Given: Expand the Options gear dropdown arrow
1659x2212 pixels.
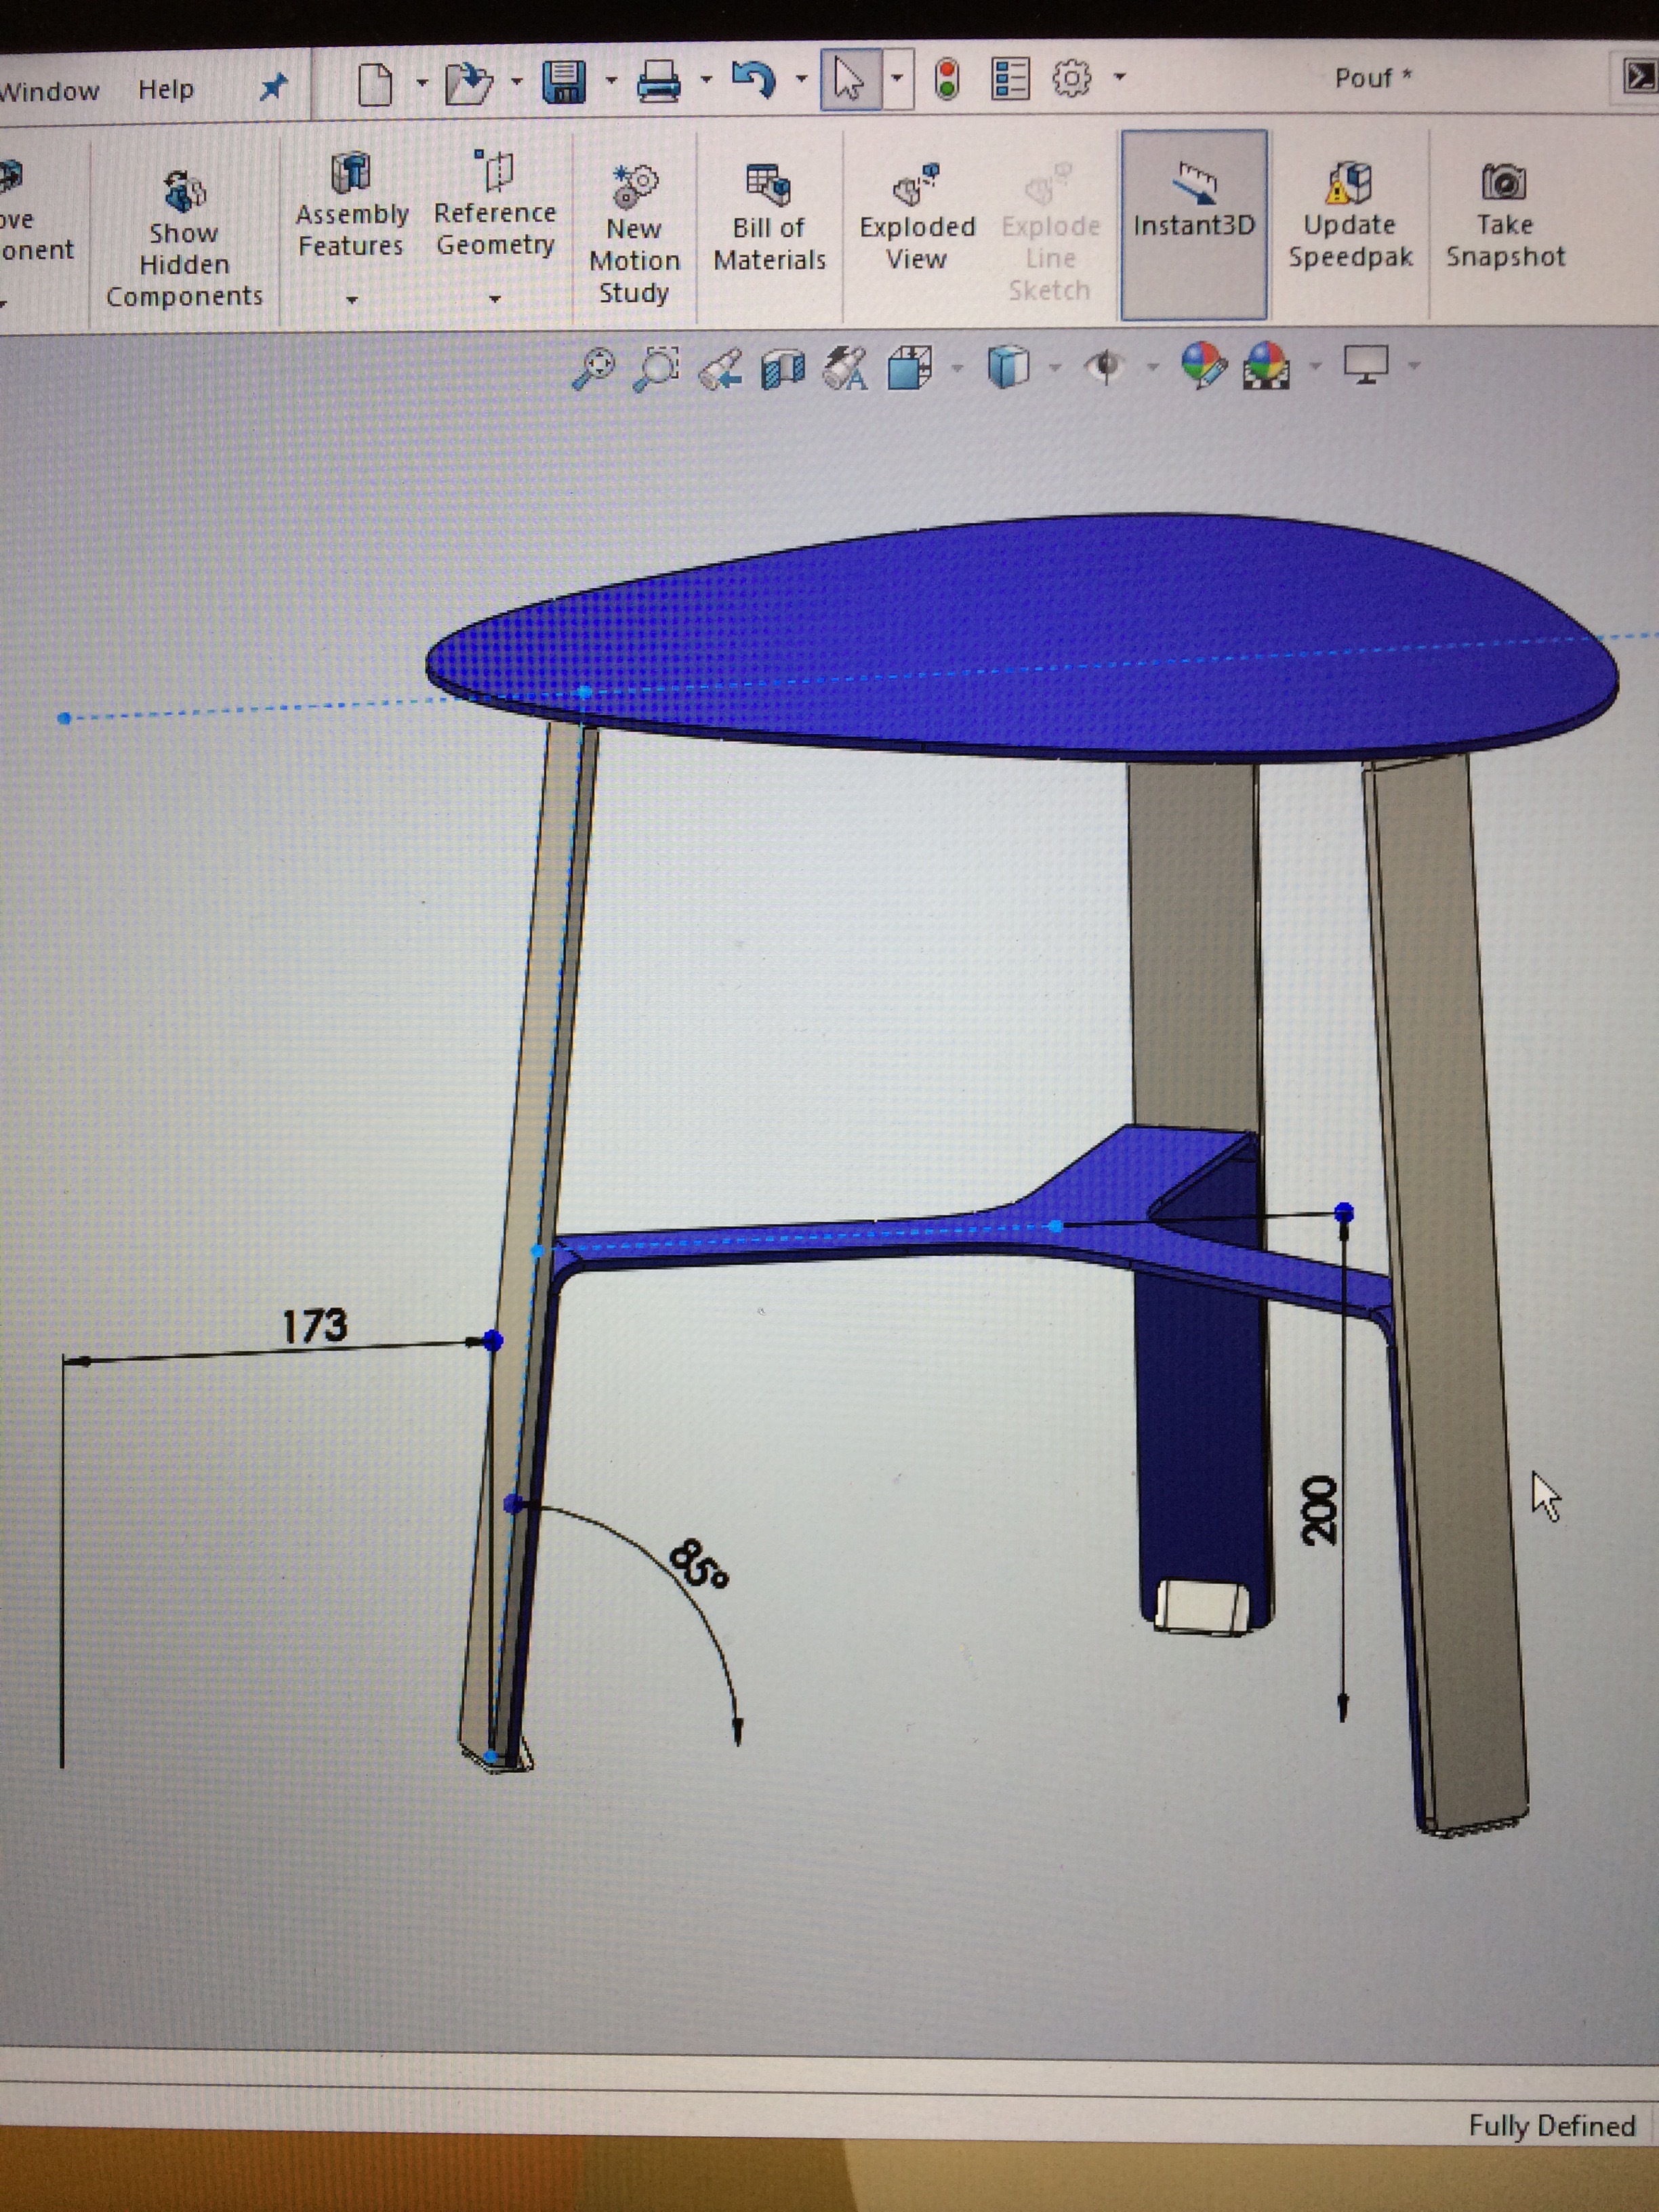Looking at the screenshot, I should coord(1120,76).
